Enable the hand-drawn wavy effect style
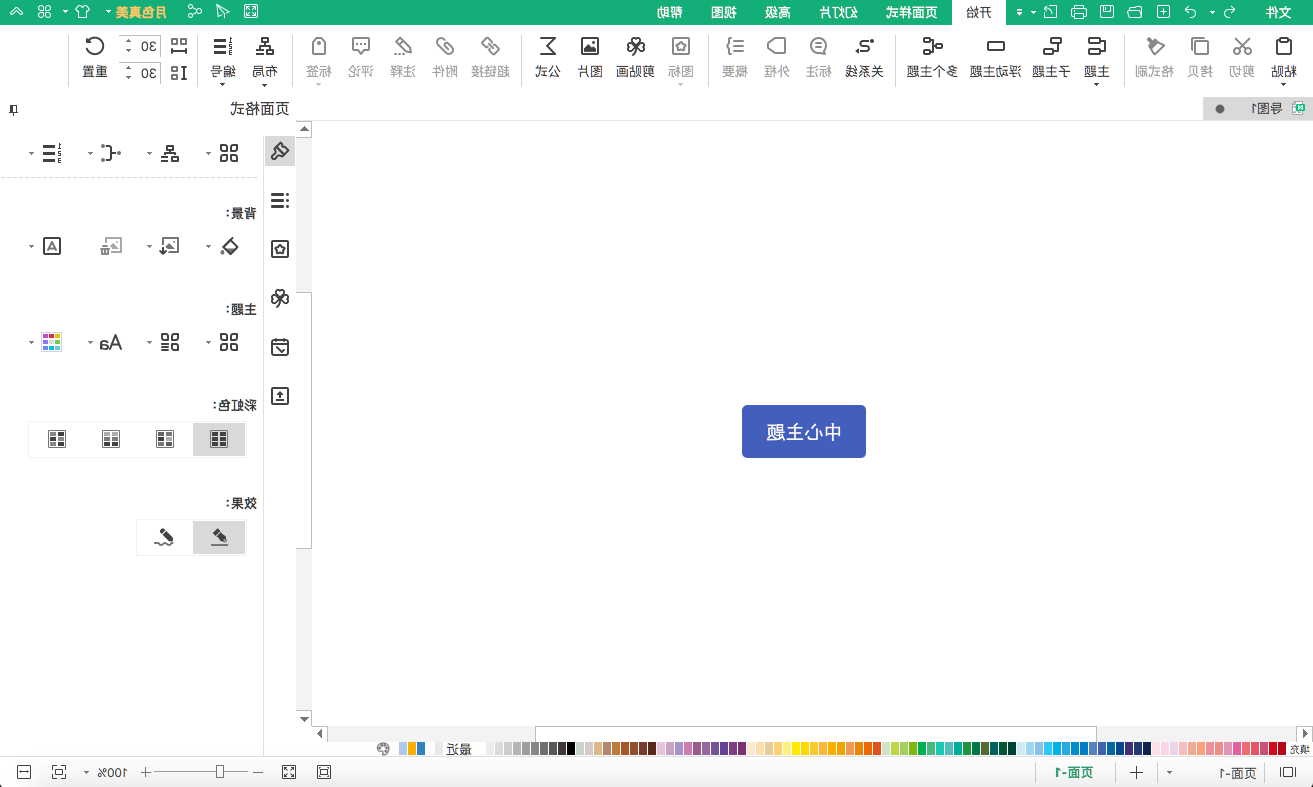 (x=165, y=538)
